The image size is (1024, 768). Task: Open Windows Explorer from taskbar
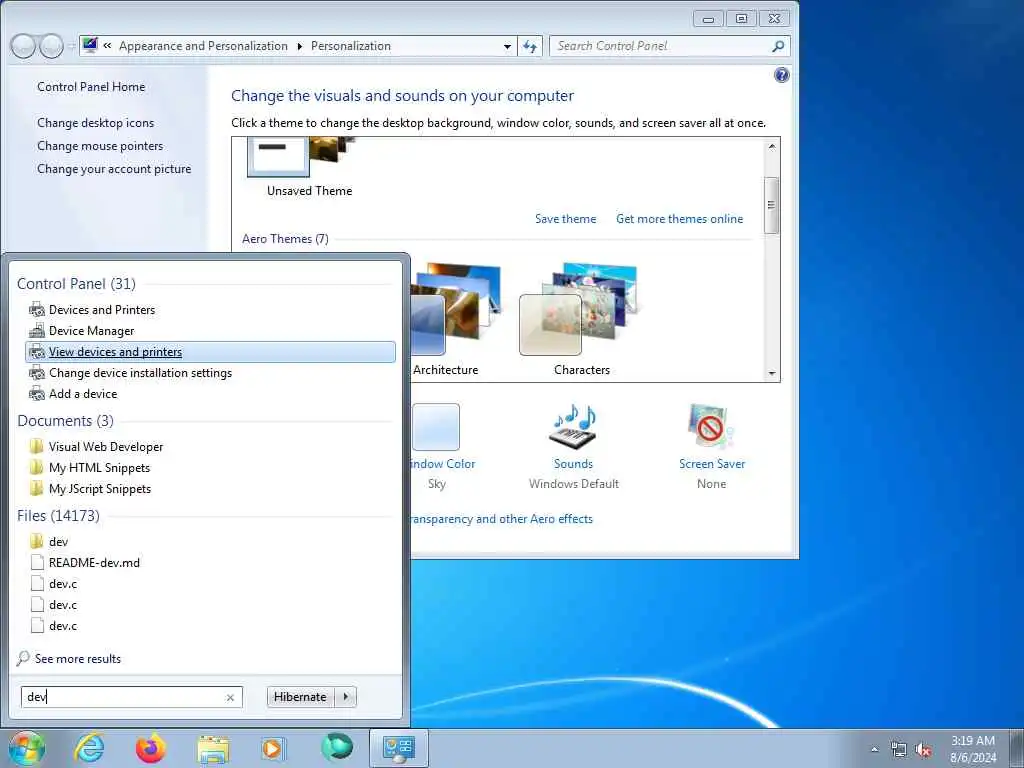click(x=214, y=749)
